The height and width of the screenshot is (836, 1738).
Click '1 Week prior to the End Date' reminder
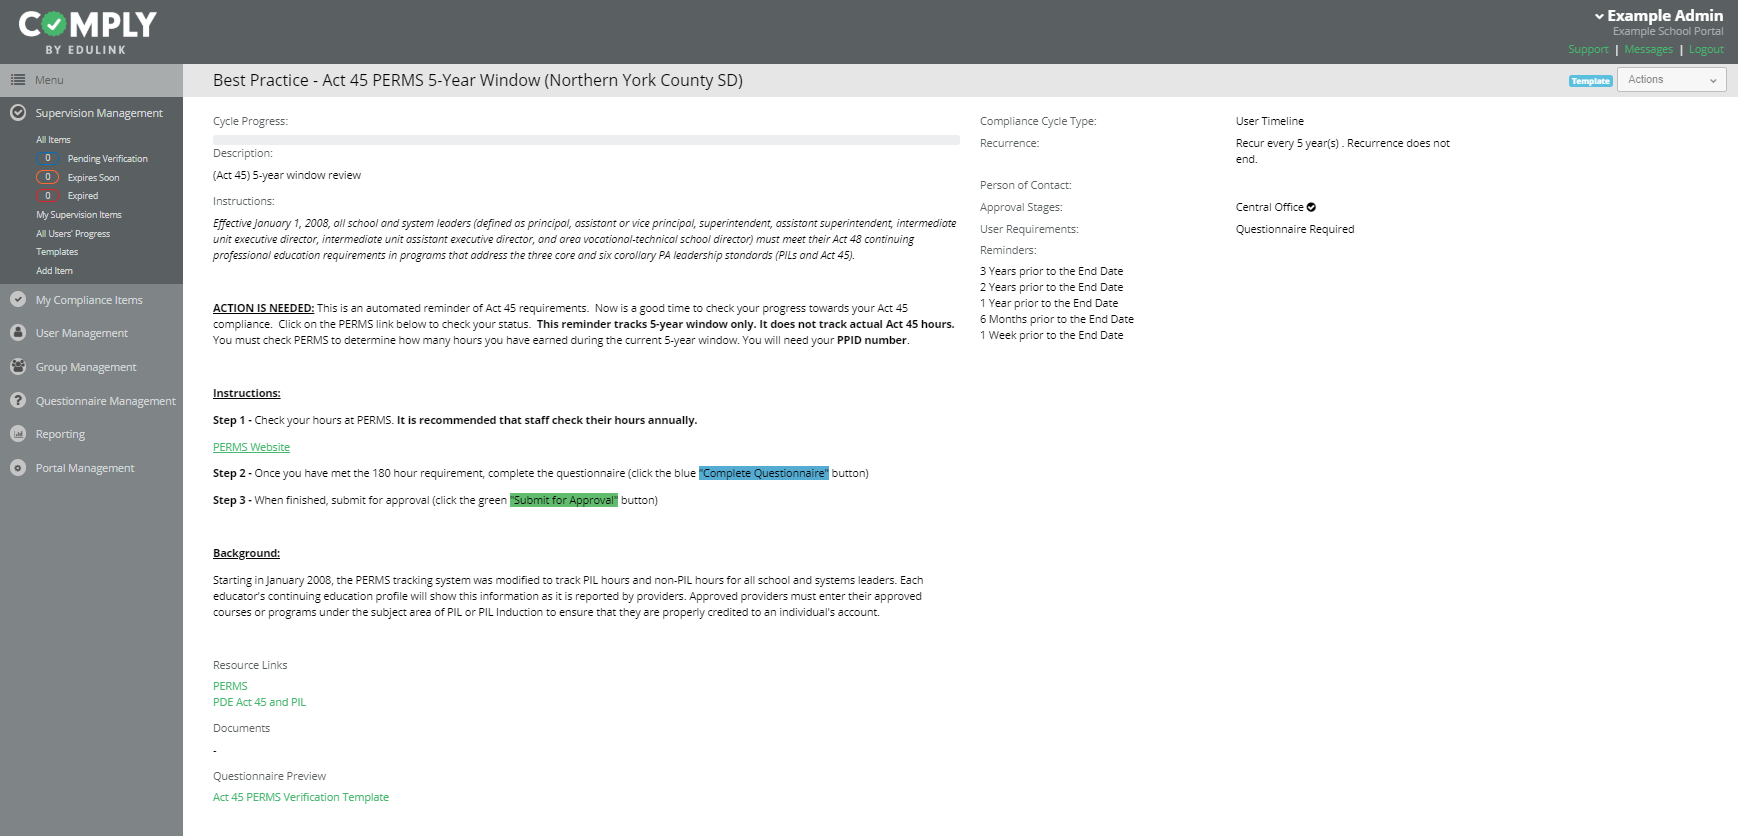[x=1051, y=335]
